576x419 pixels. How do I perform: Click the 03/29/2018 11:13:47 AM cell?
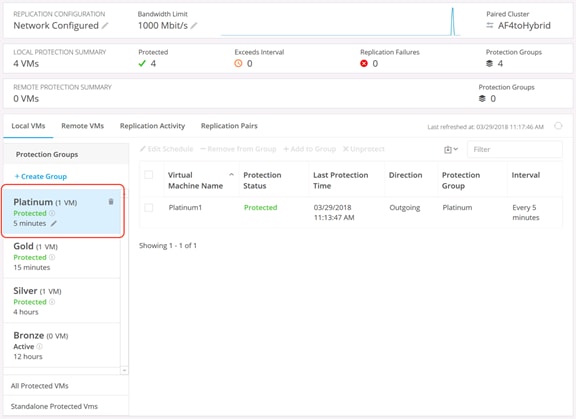(x=334, y=212)
